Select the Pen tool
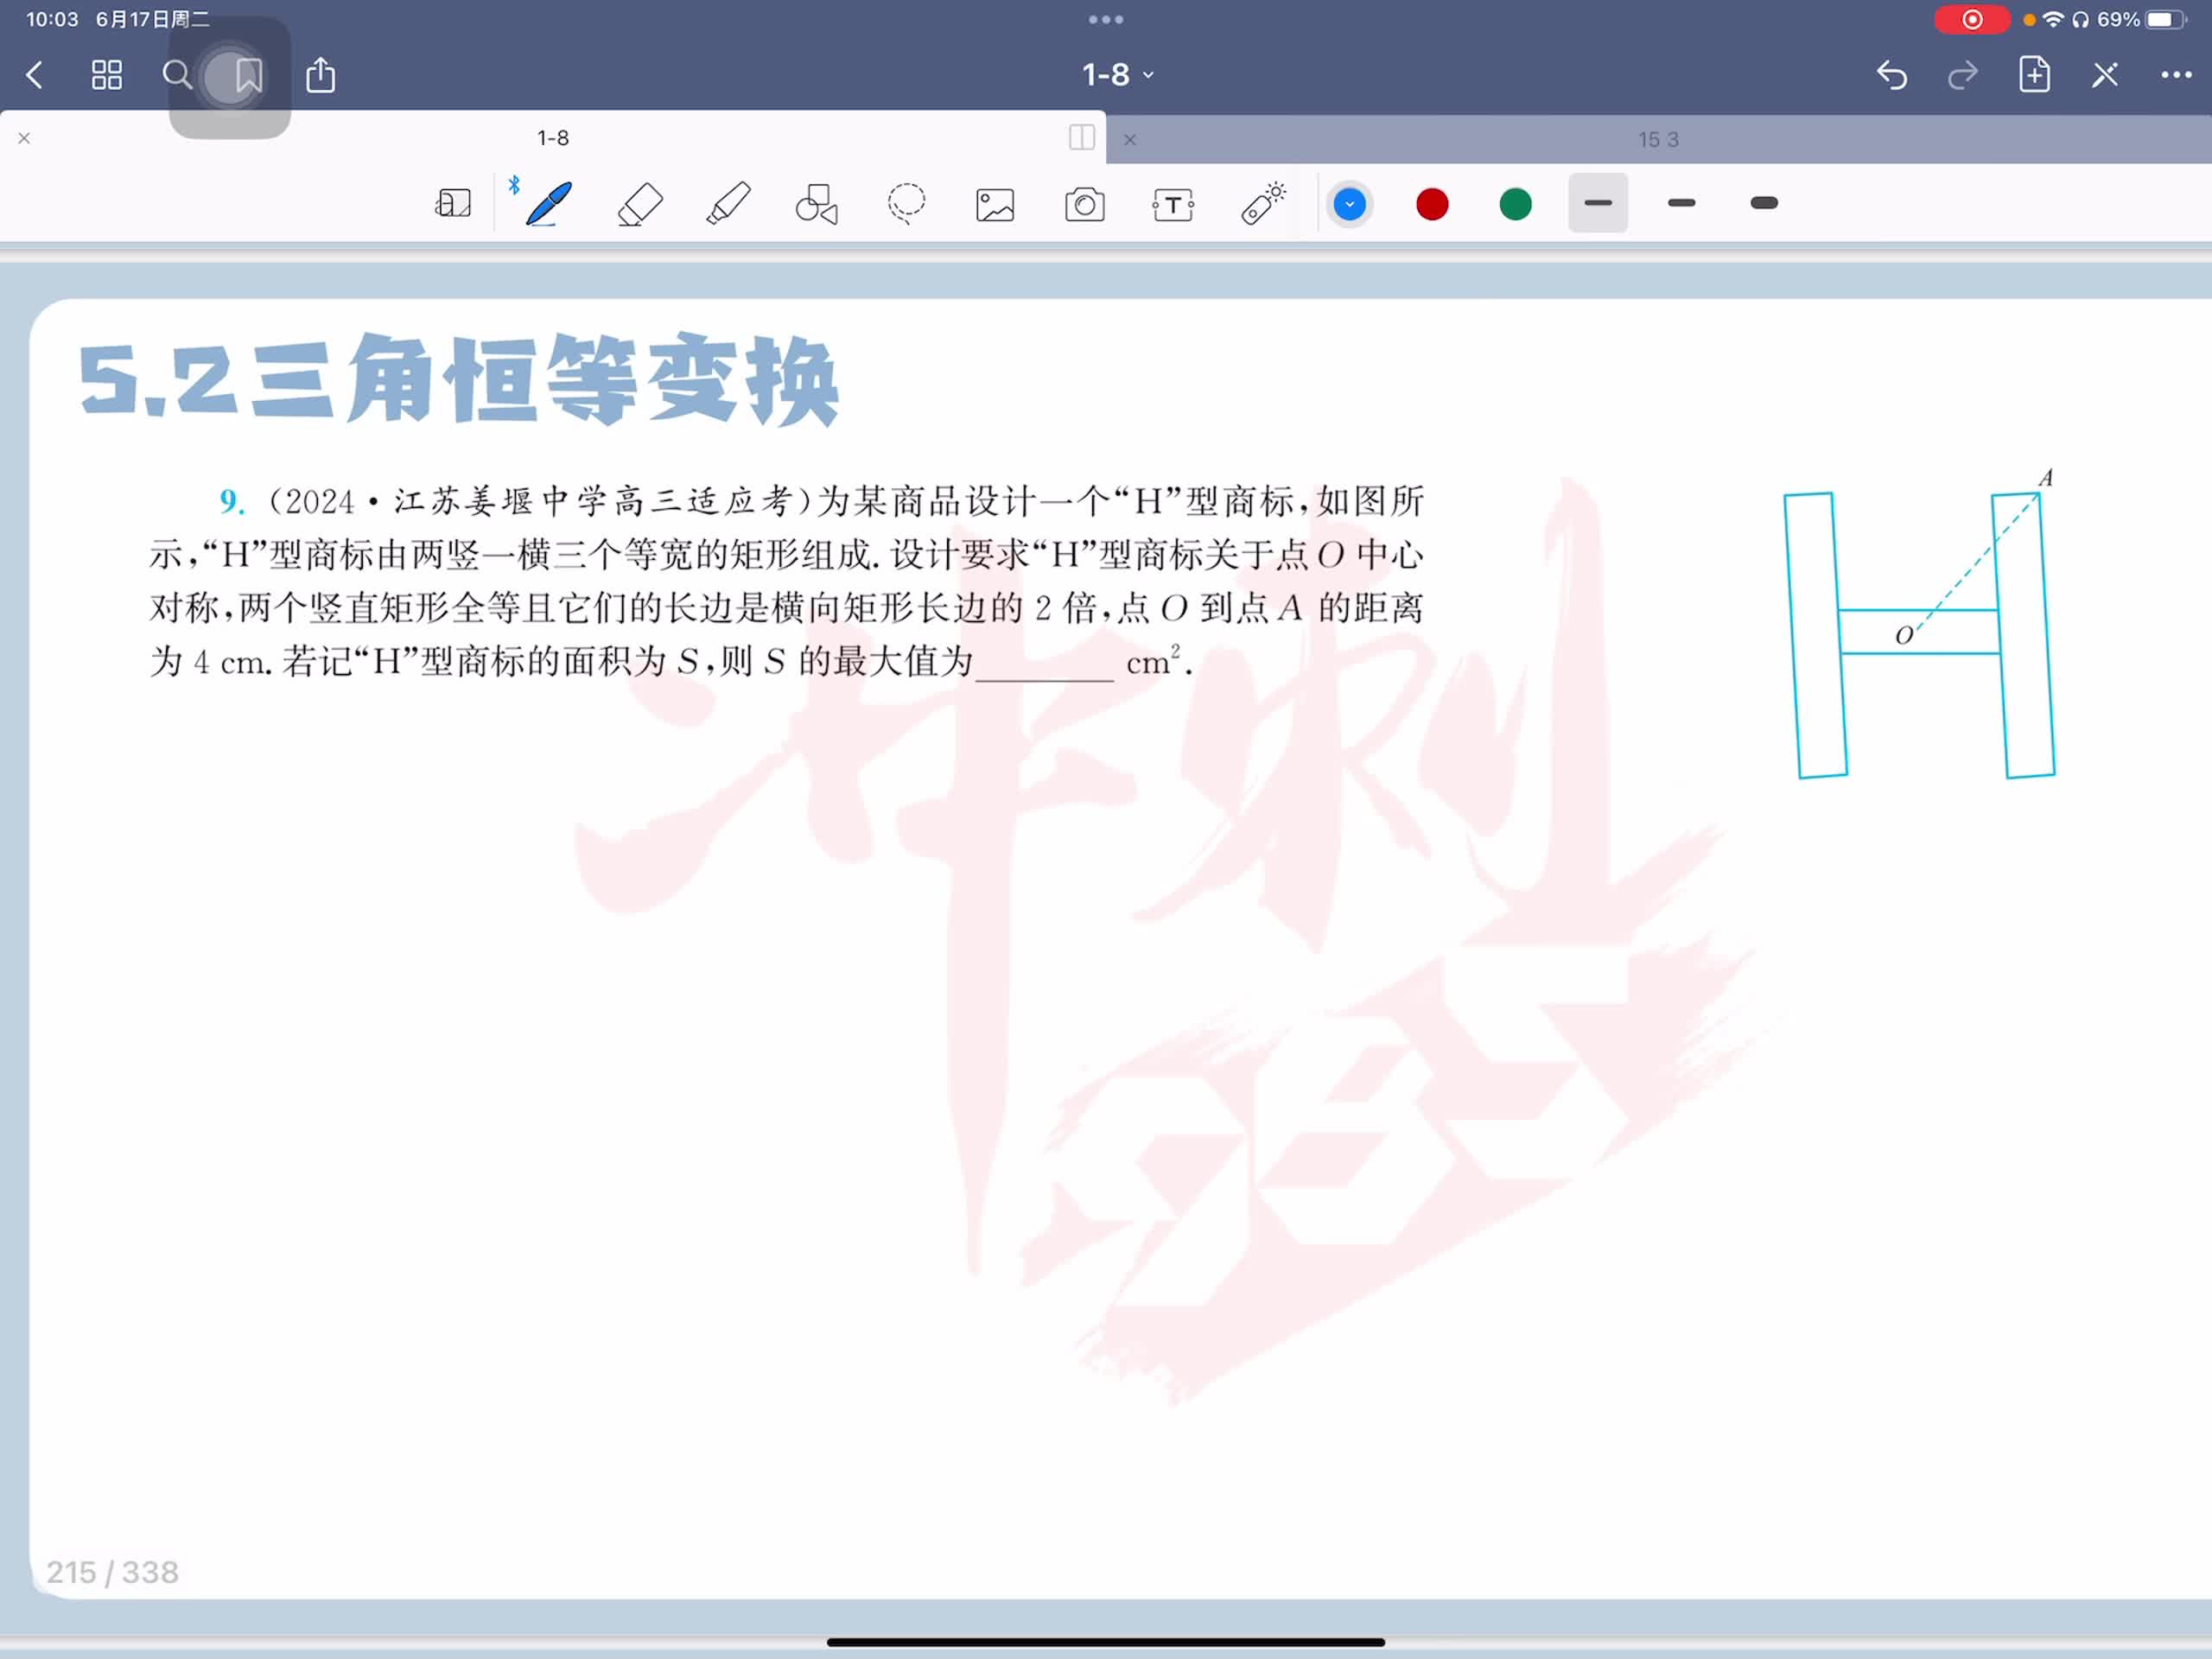This screenshot has height=1659, width=2212. pyautogui.click(x=549, y=204)
